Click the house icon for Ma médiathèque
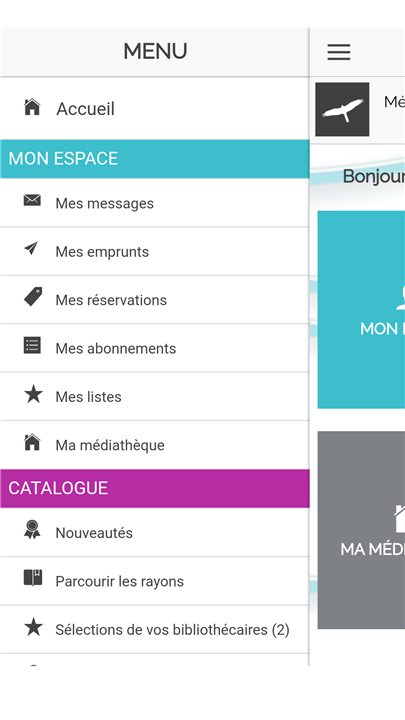Screen dimensions: 405x720 point(32,442)
